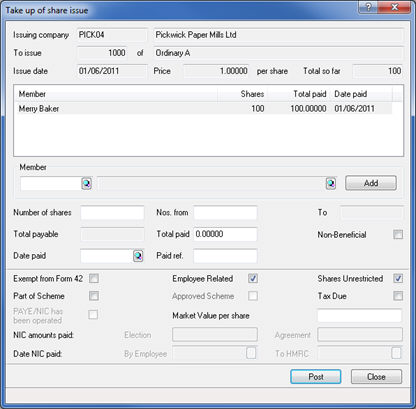This screenshot has width=416, height=409.
Task: Open member name search lookup icon
Action: (331, 183)
